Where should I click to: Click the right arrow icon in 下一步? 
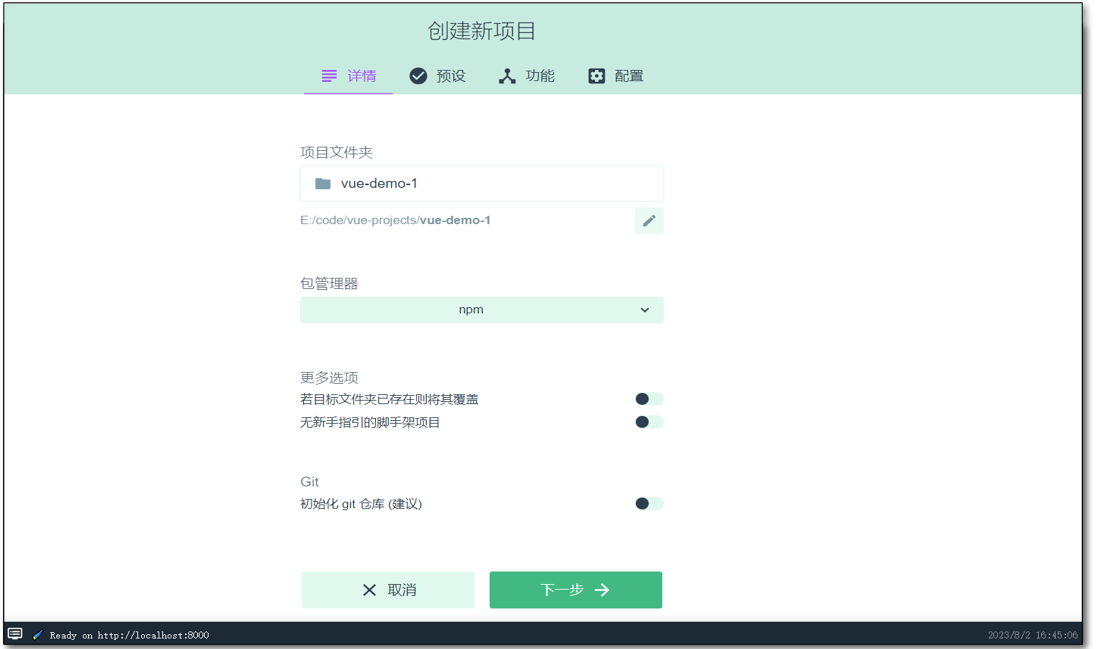click(x=602, y=590)
